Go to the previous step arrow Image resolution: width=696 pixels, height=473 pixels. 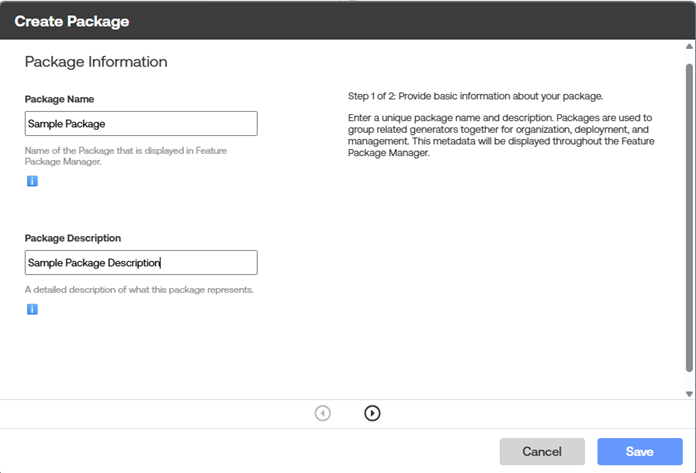(x=323, y=413)
